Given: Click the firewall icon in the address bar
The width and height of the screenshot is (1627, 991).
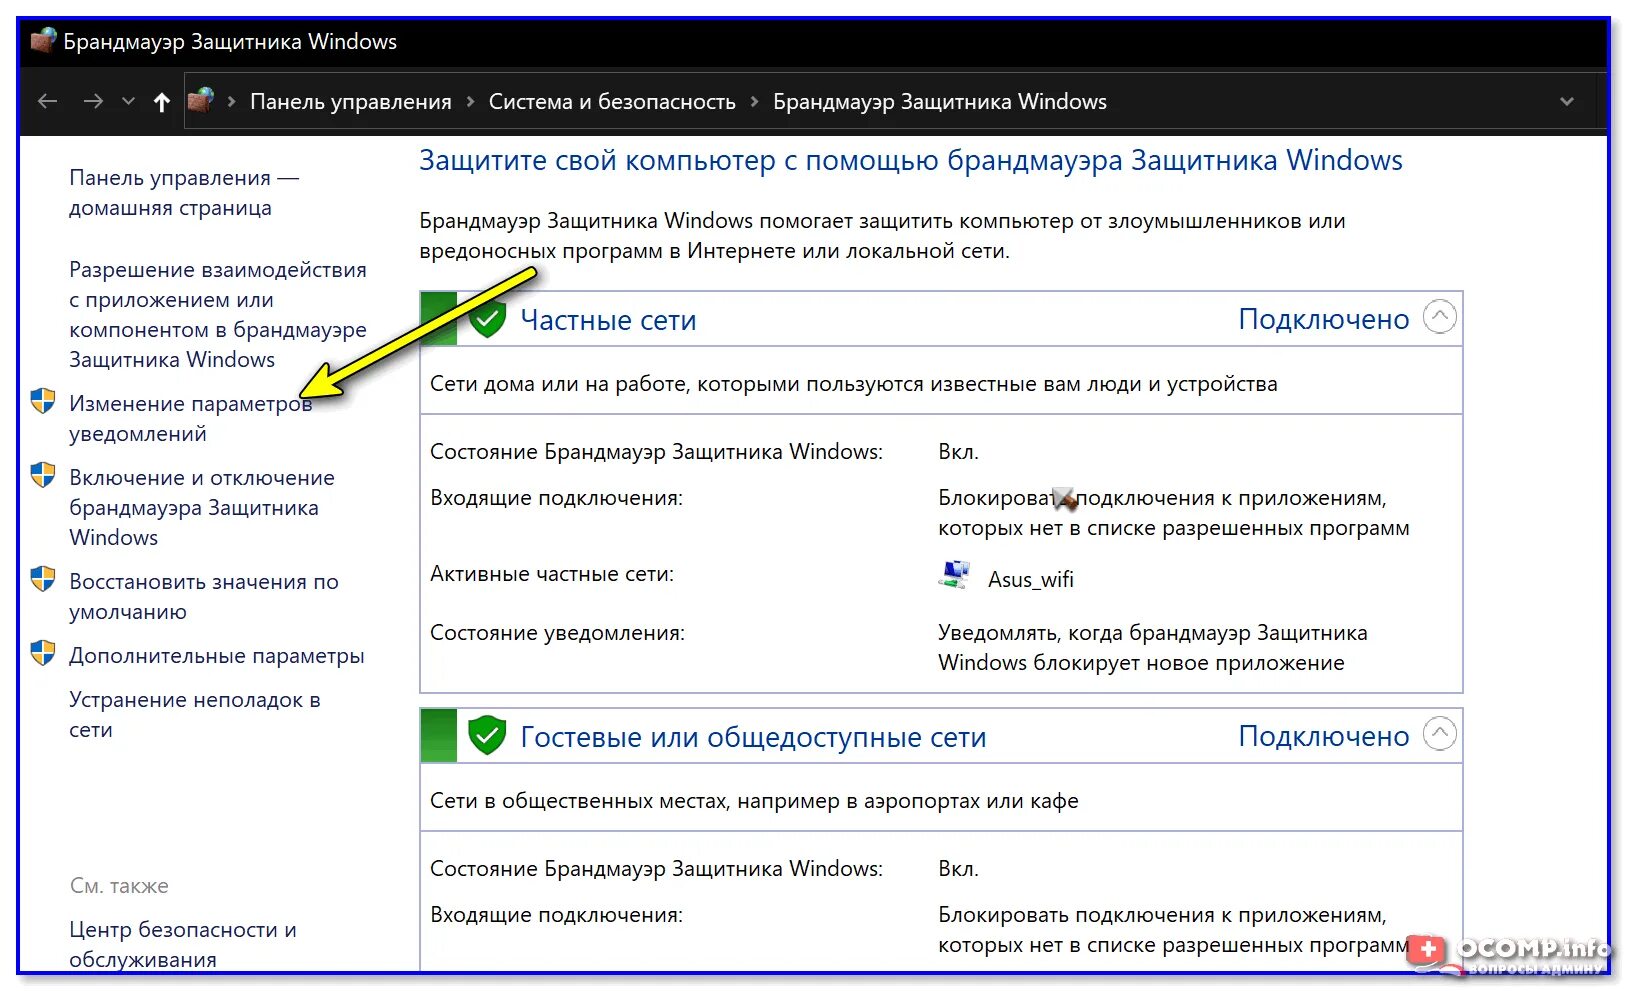Looking at the screenshot, I should point(201,100).
